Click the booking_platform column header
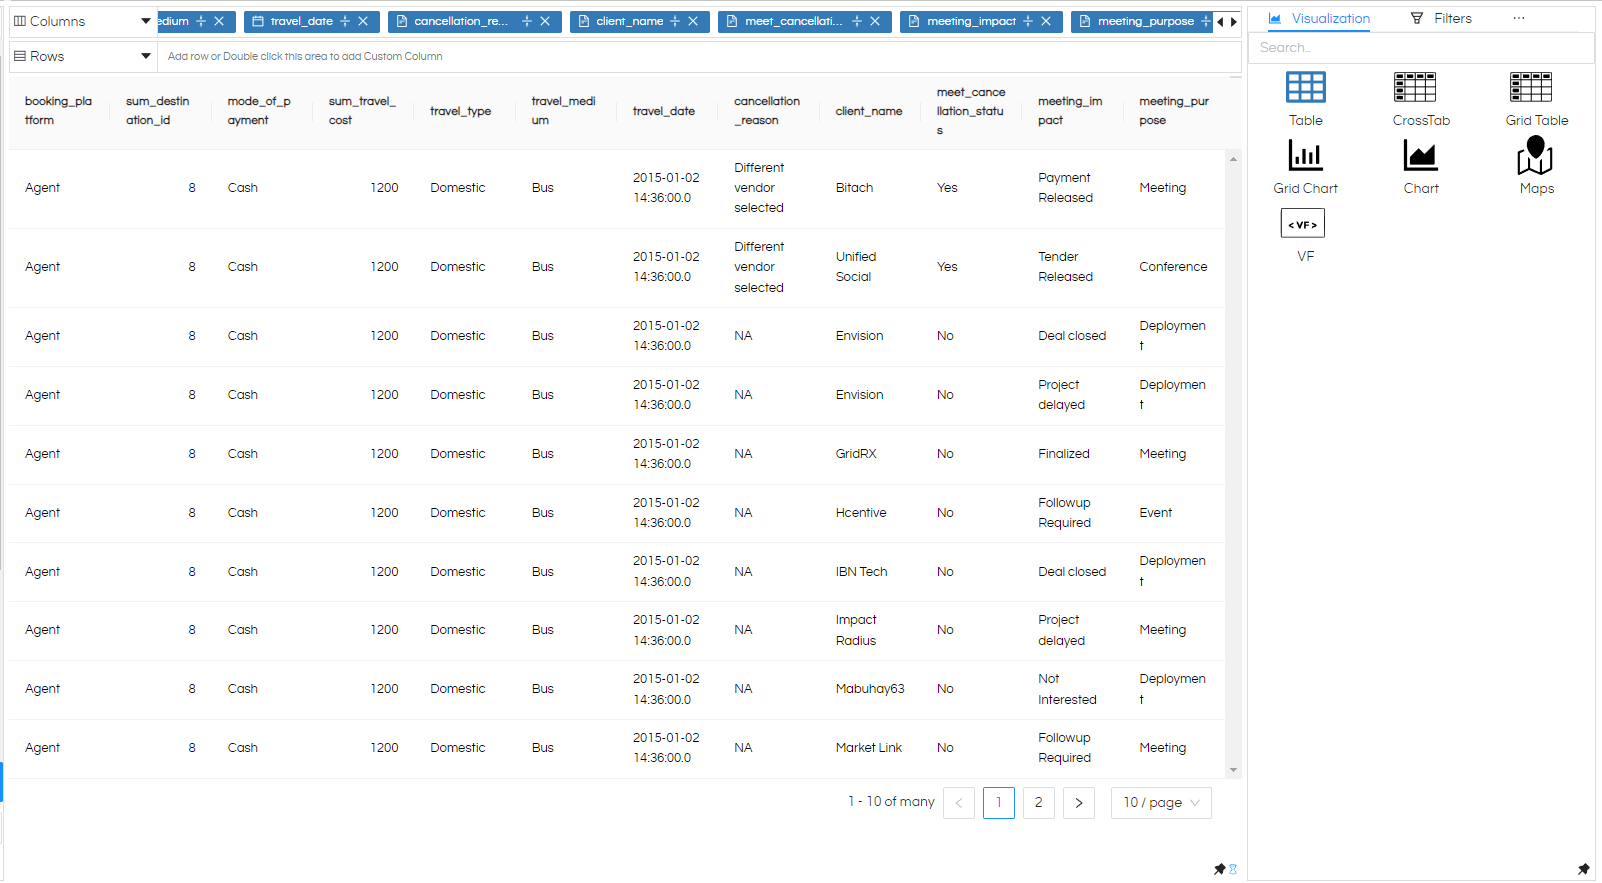The image size is (1602, 883). point(58,111)
